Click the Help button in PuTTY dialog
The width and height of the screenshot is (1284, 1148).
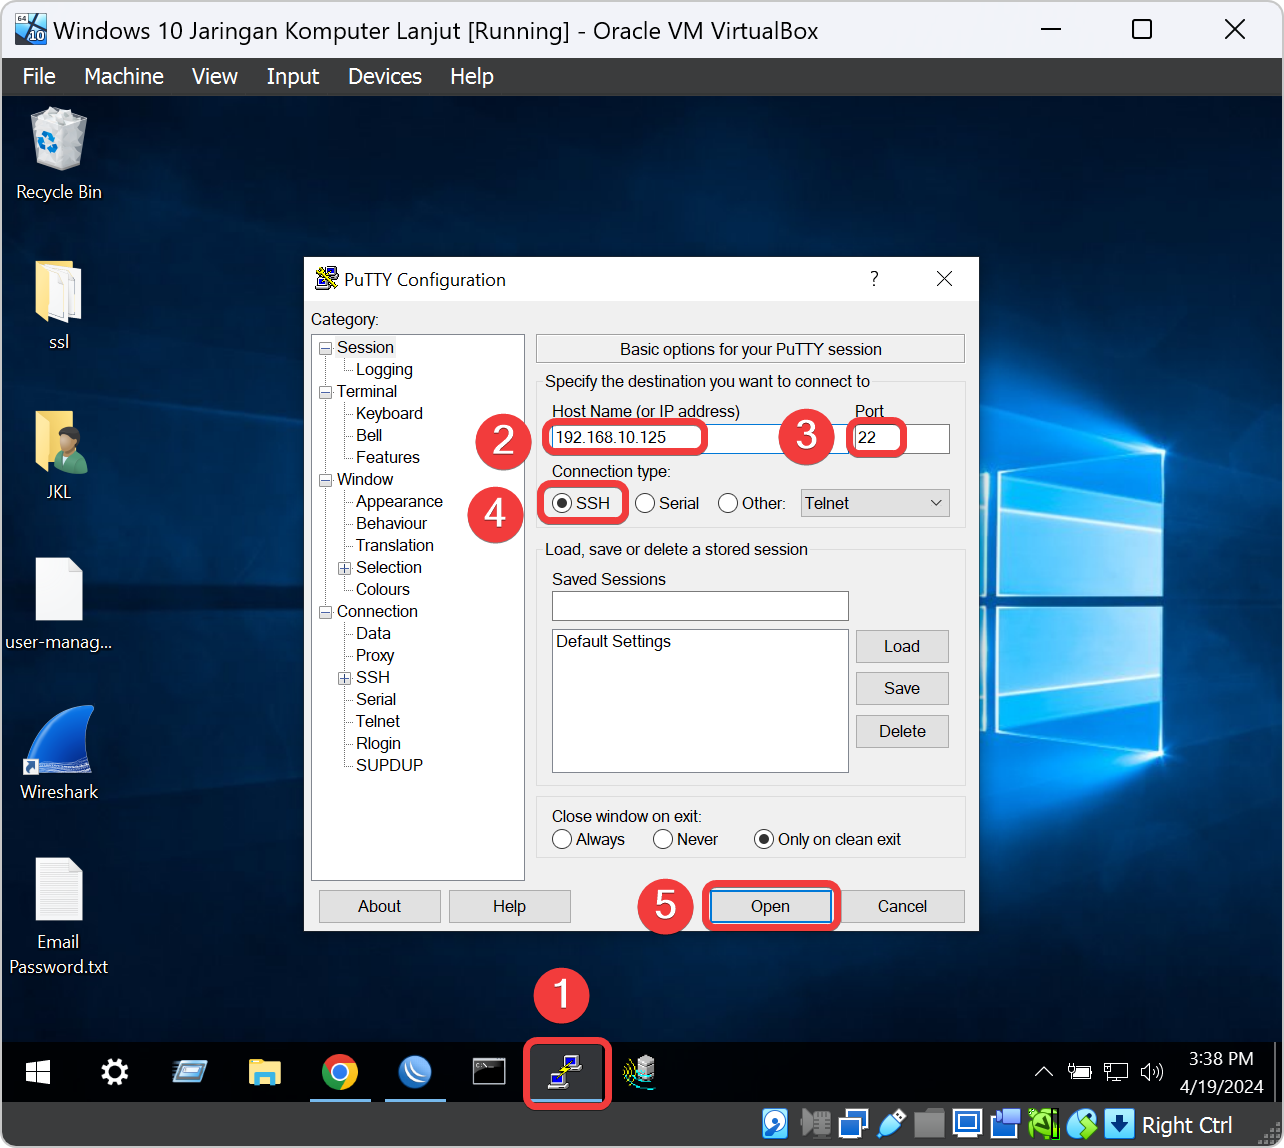coord(509,906)
